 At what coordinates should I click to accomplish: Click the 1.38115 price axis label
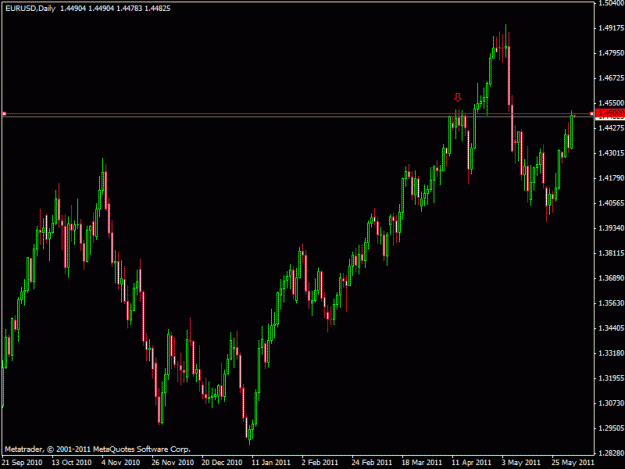pyautogui.click(x=611, y=253)
